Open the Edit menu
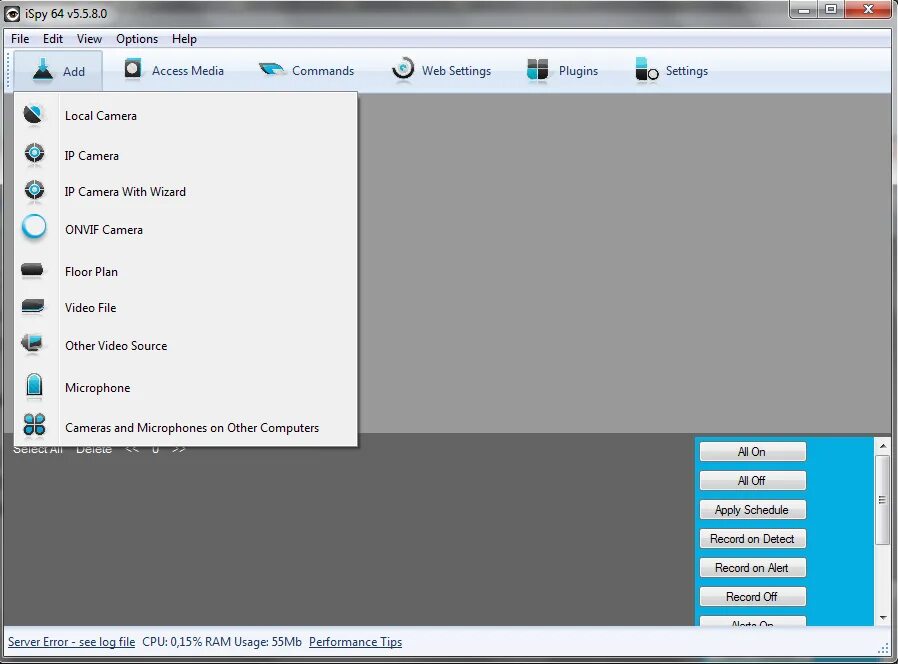Viewport: 898px width, 664px height. (x=53, y=39)
